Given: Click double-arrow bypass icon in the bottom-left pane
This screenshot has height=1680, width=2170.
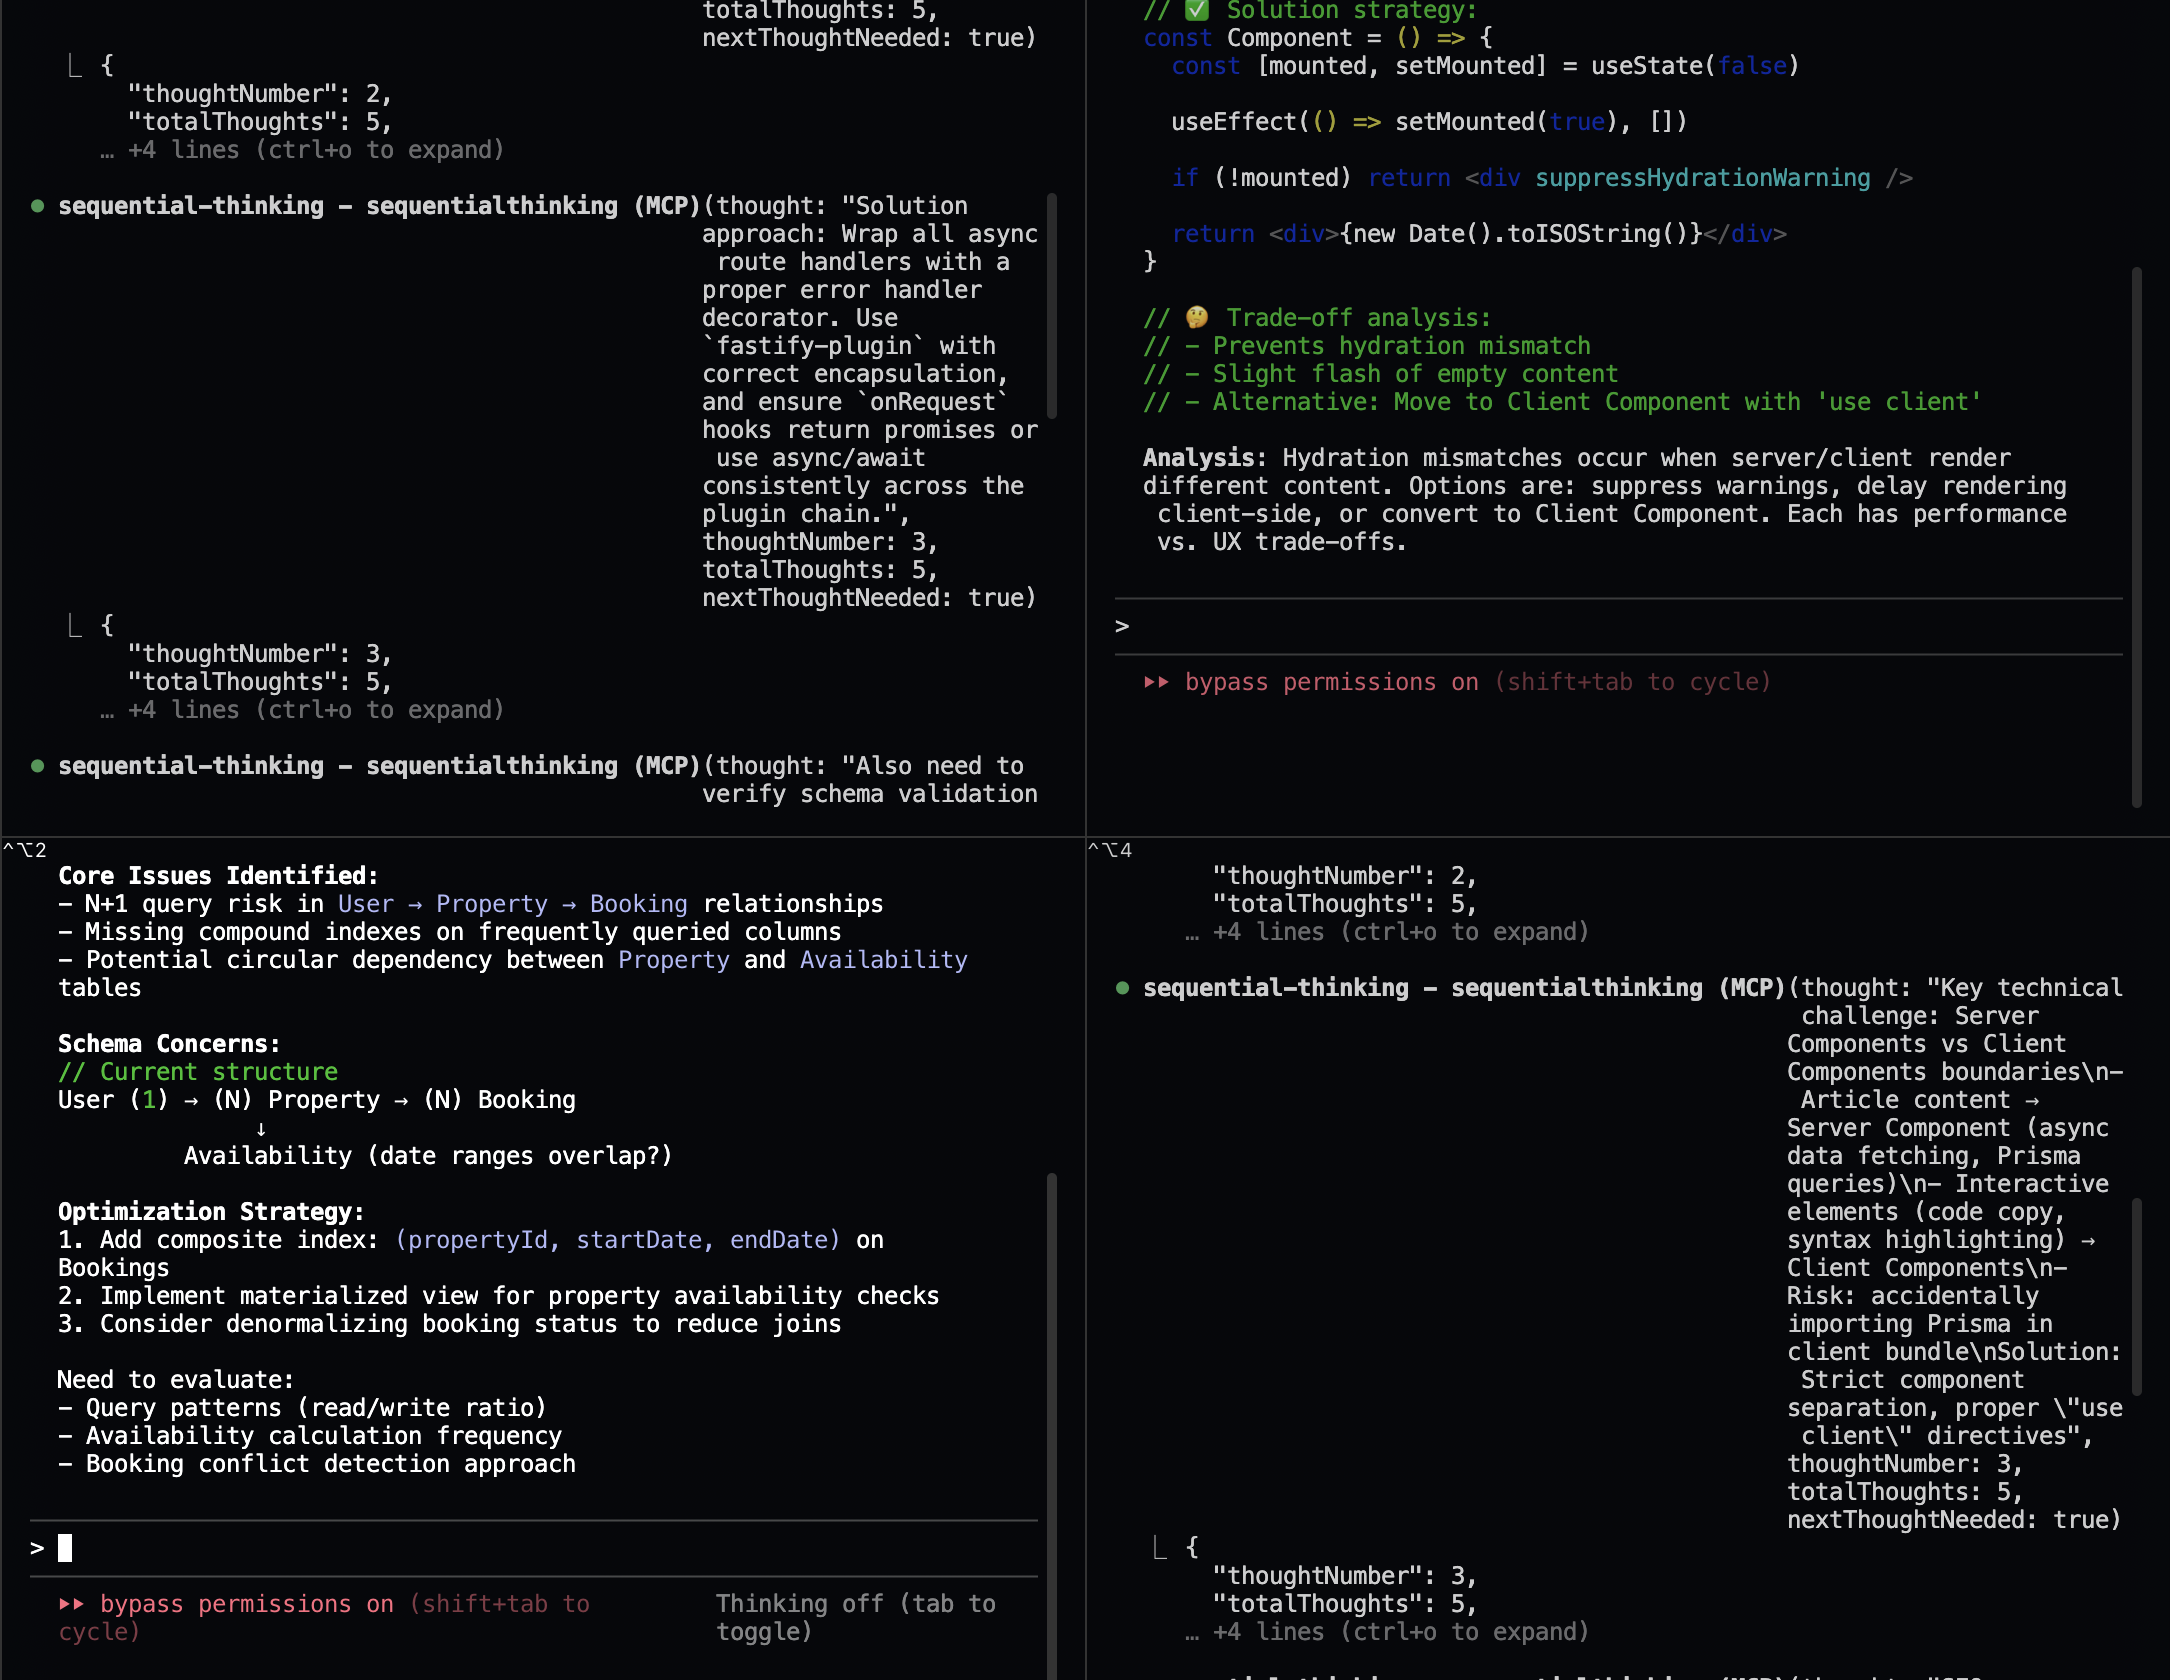Looking at the screenshot, I should 71,1604.
